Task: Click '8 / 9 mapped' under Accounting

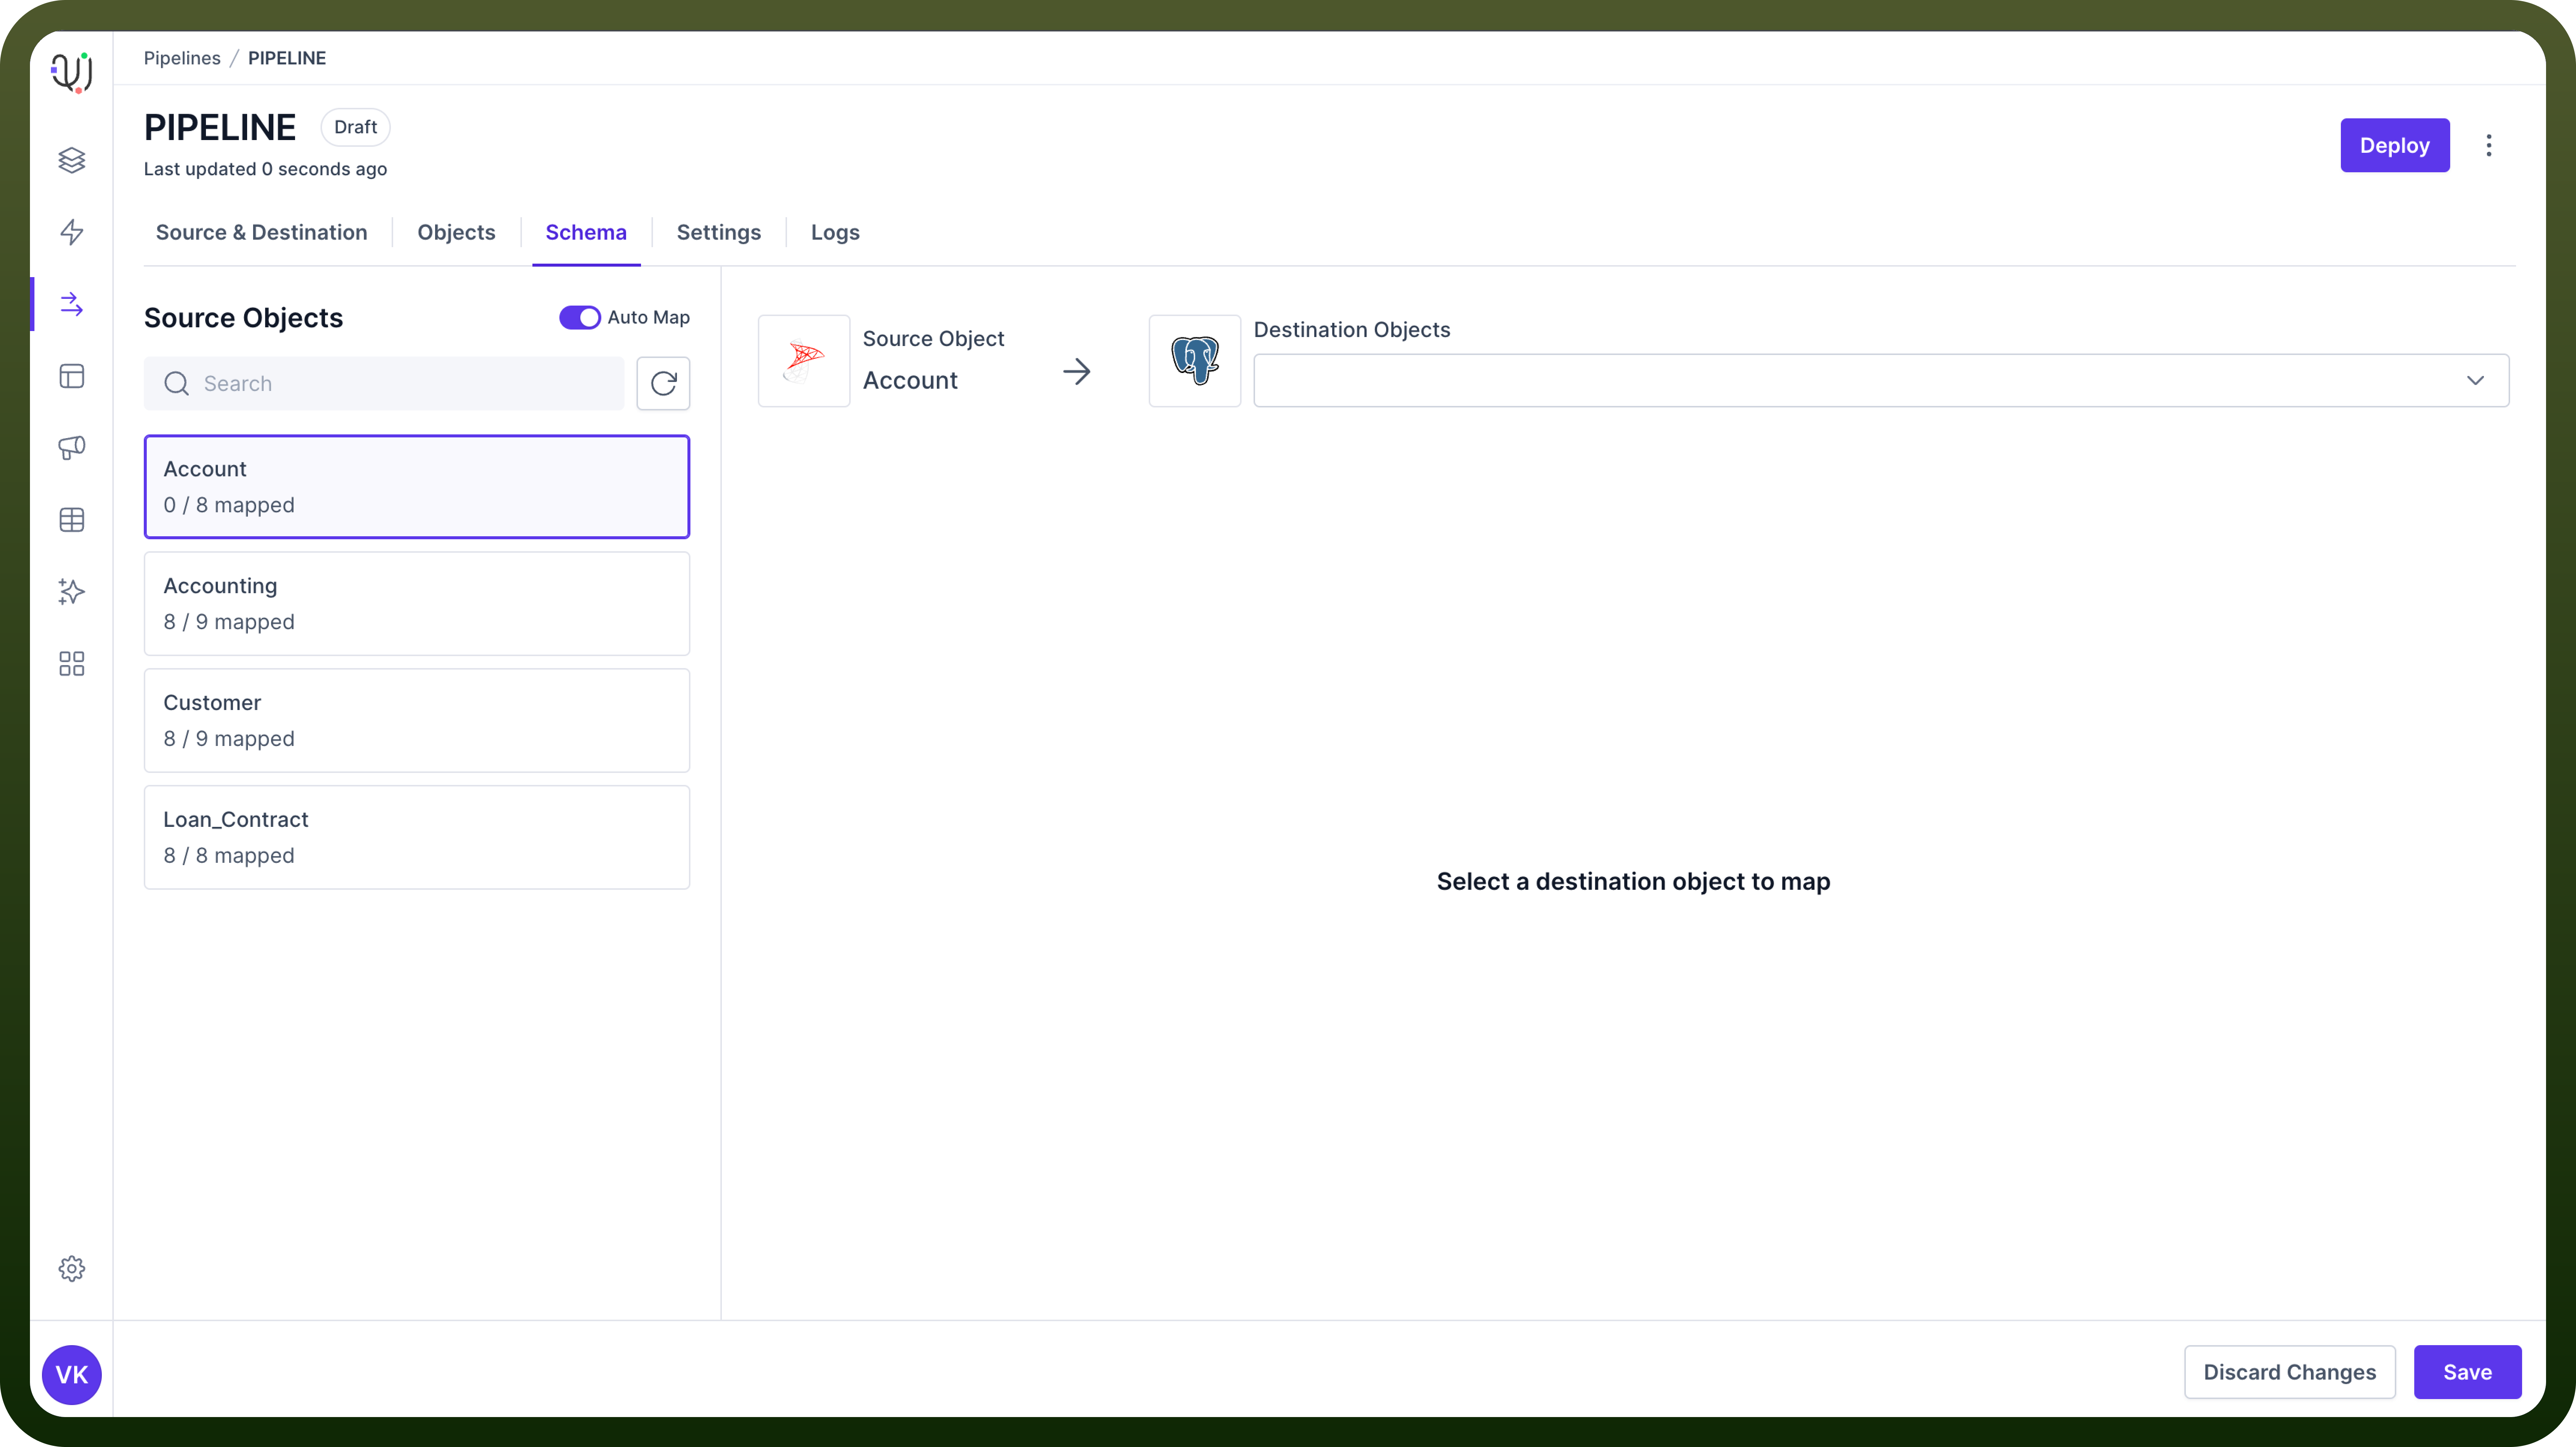Action: pyautogui.click(x=229, y=622)
